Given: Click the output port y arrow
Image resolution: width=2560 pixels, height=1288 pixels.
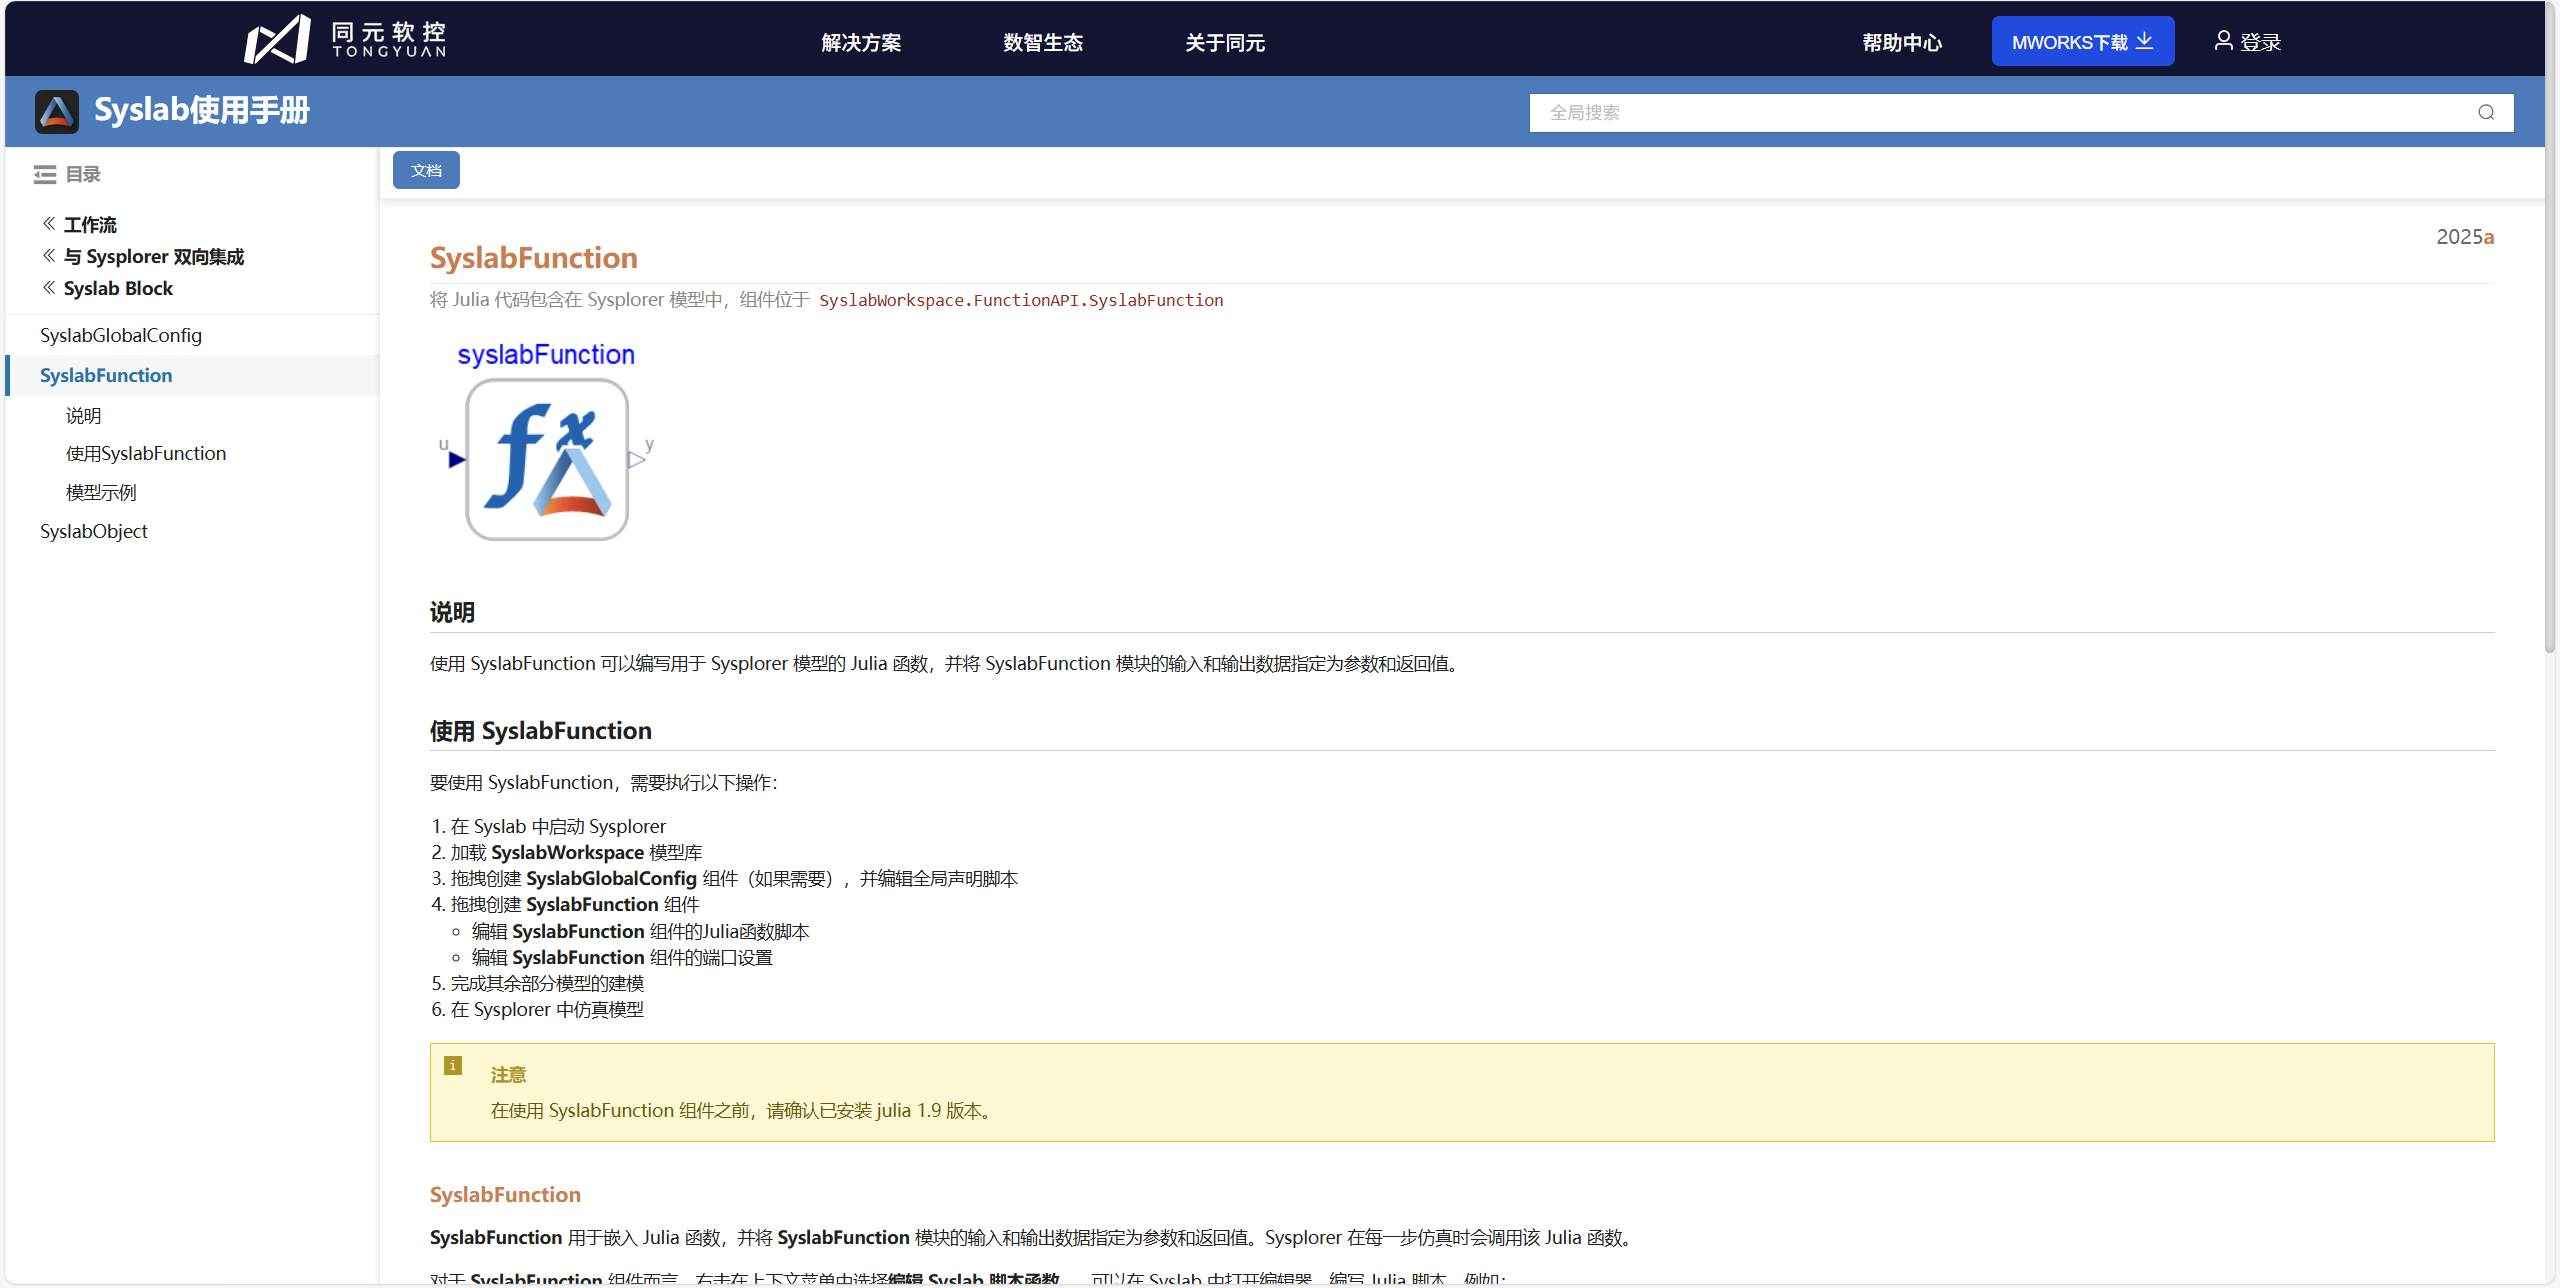Looking at the screenshot, I should pos(637,460).
